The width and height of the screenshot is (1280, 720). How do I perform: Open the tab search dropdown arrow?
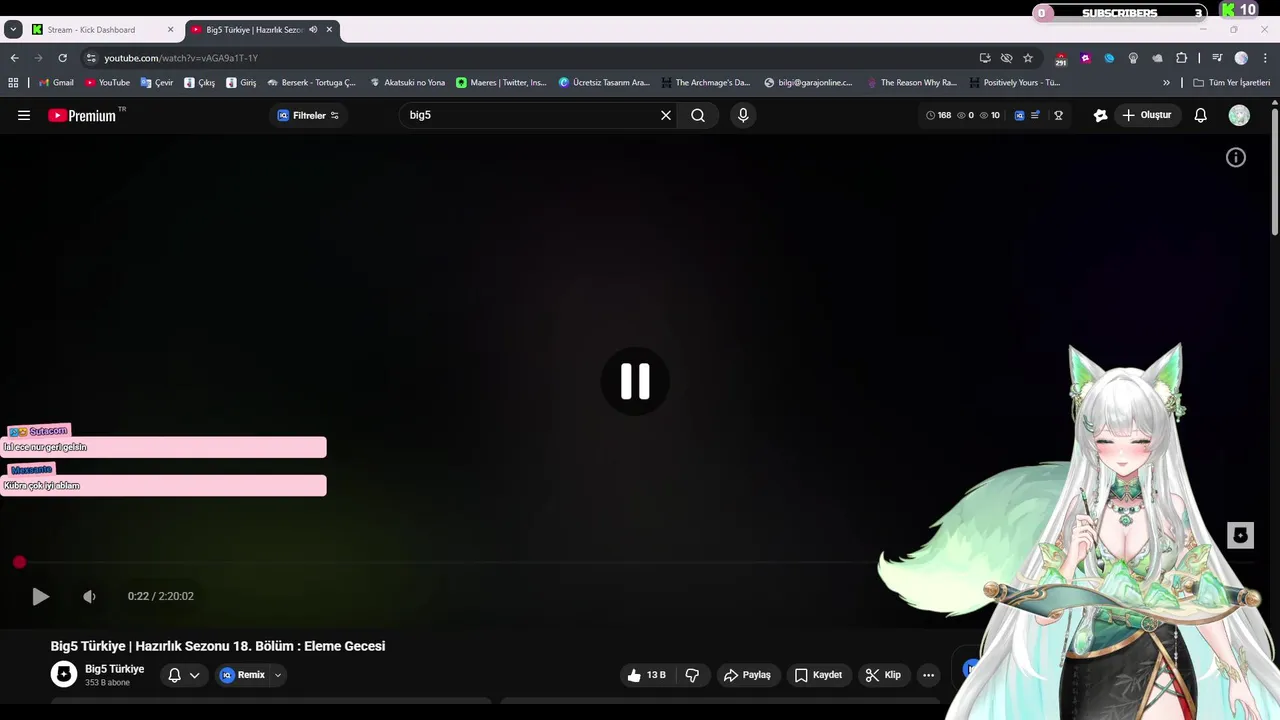[13, 30]
